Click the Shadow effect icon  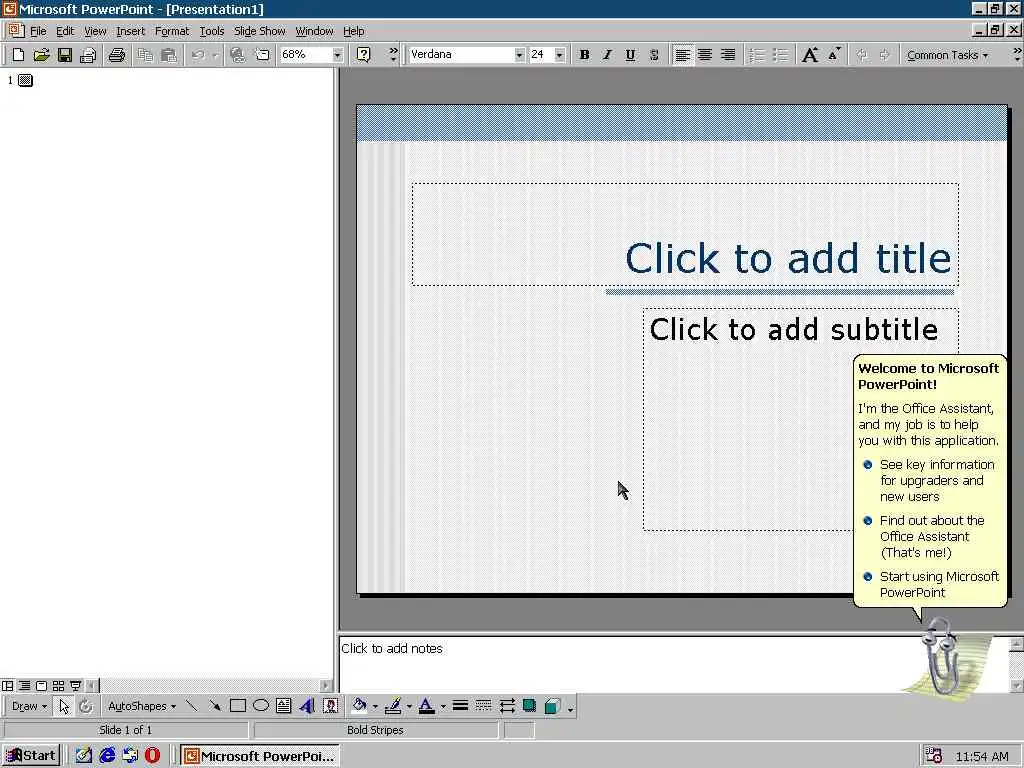[530, 706]
